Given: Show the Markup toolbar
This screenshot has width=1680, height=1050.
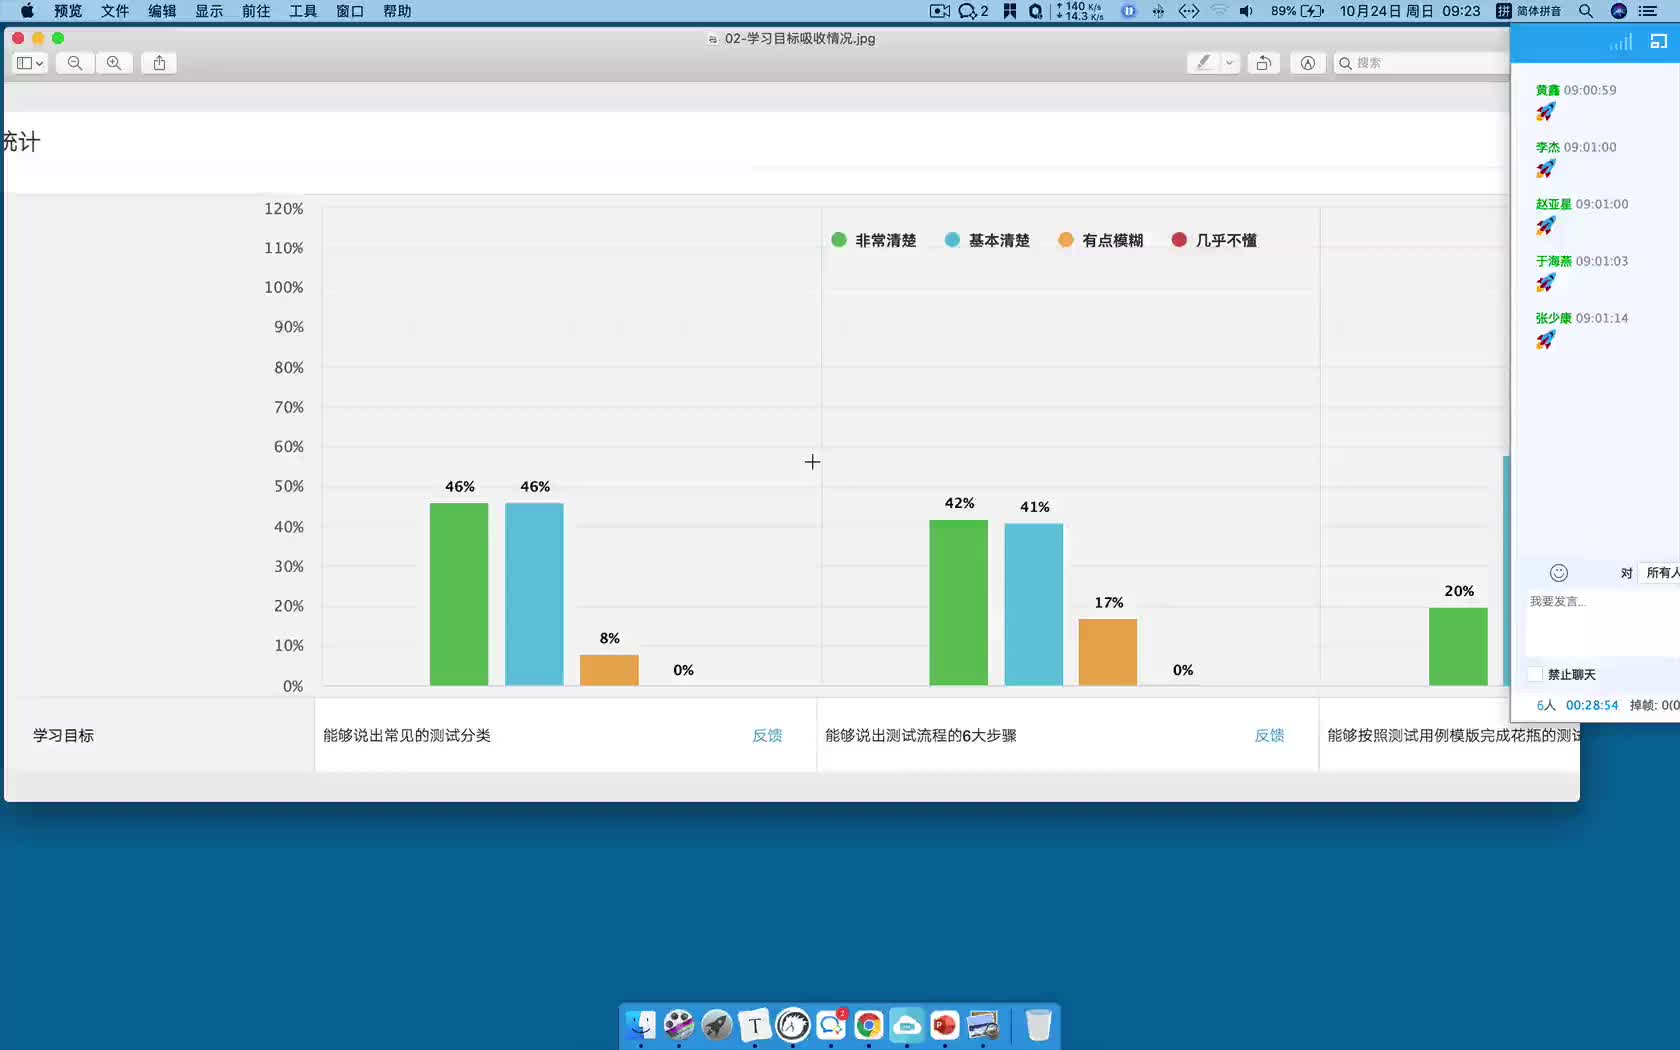Looking at the screenshot, I should click(1308, 63).
